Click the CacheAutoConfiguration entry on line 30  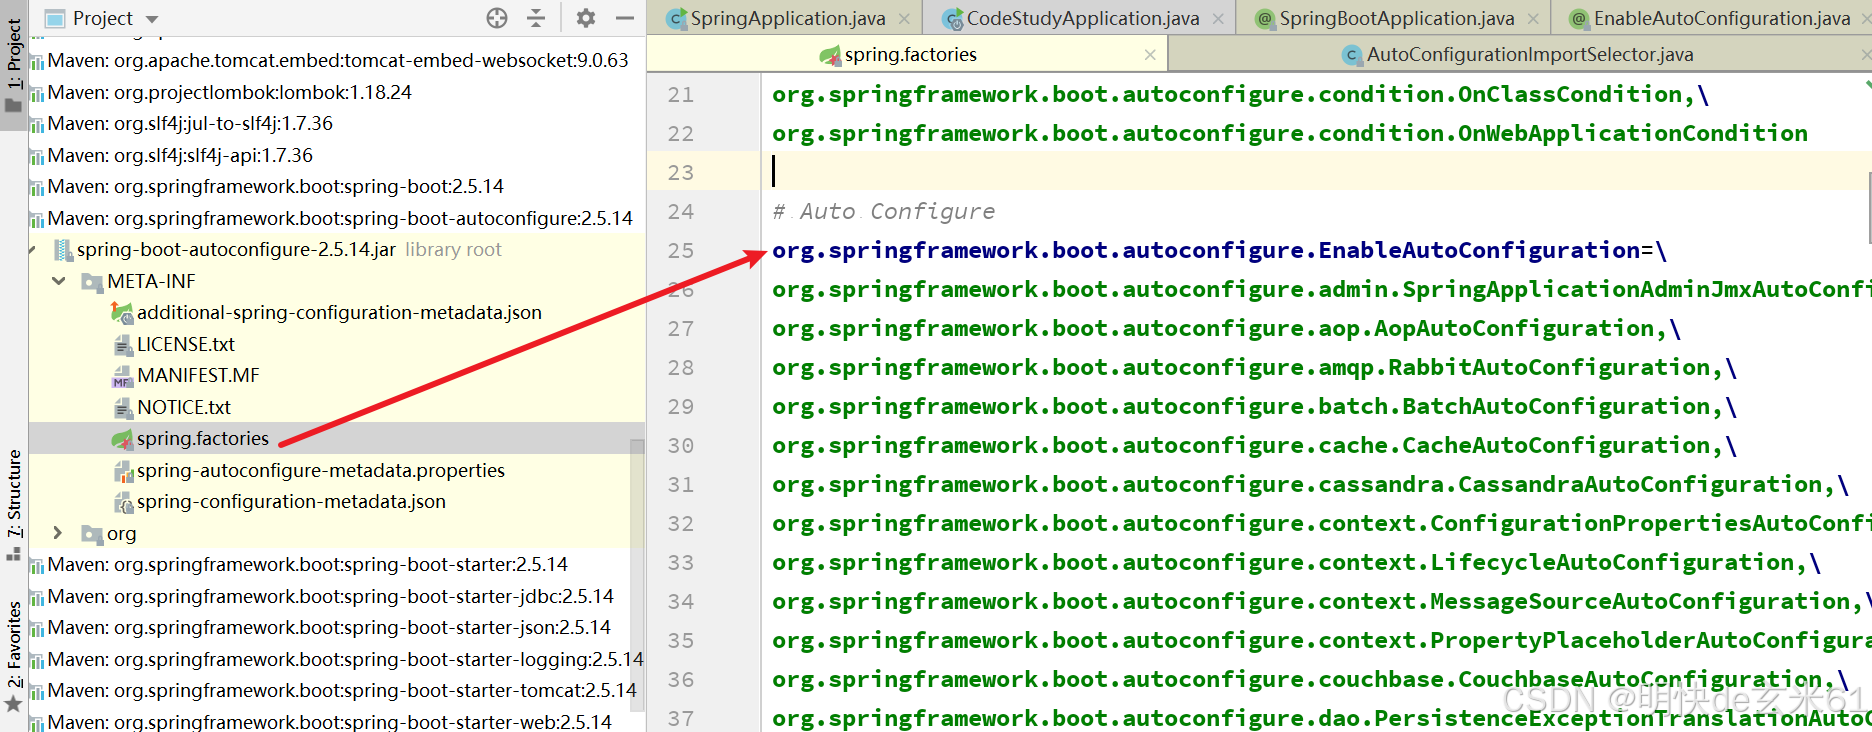coord(1254,446)
